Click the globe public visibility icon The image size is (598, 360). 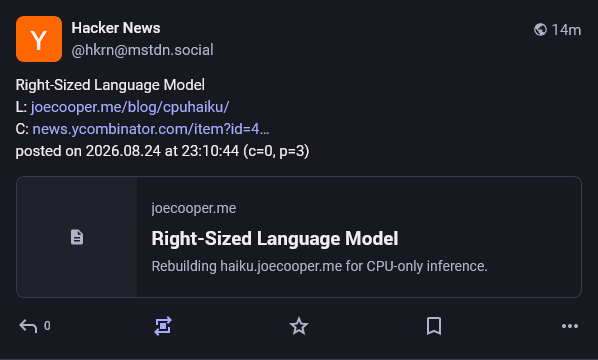point(540,29)
